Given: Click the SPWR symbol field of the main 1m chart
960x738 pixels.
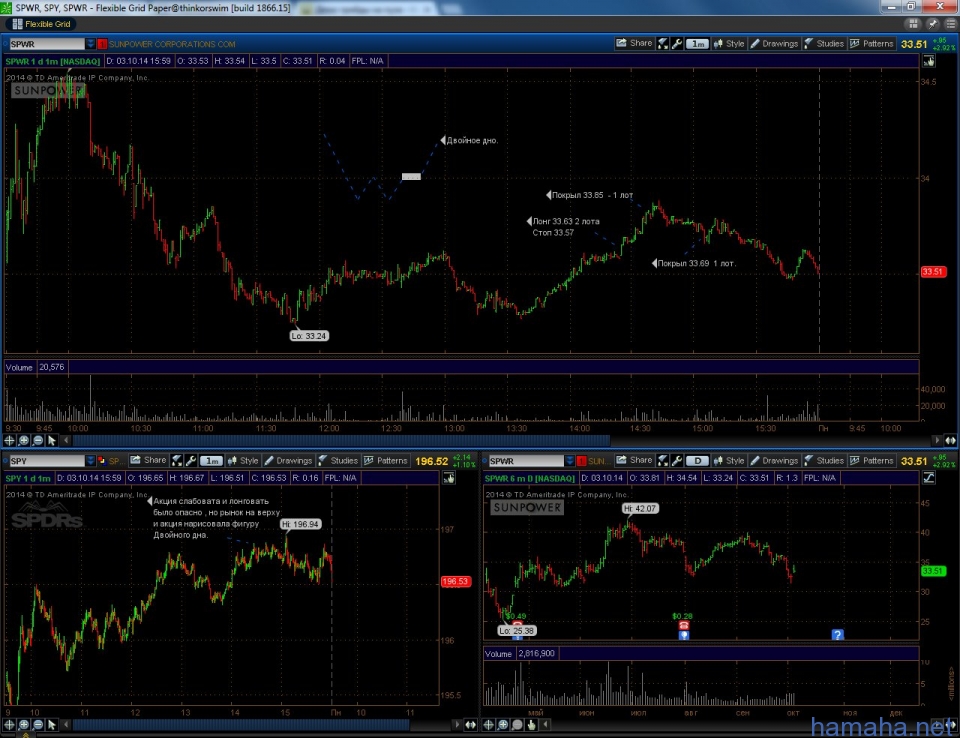Looking at the screenshot, I should [47, 44].
